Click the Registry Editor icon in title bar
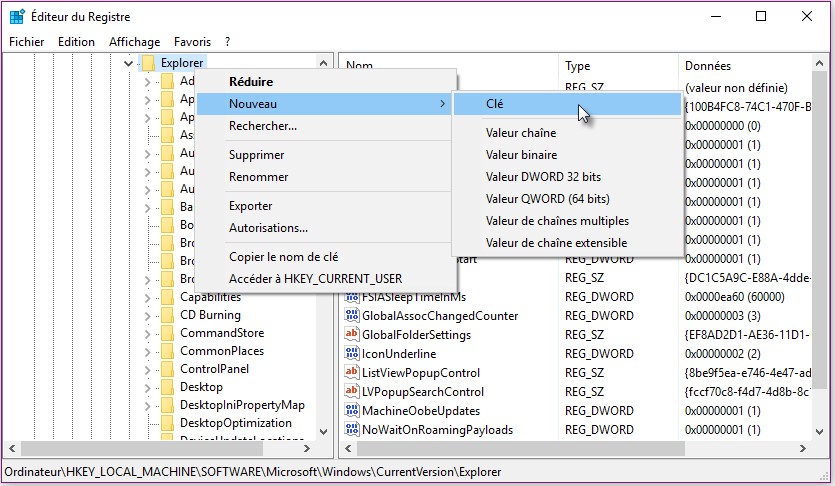This screenshot has height=486, width=835. tap(17, 16)
